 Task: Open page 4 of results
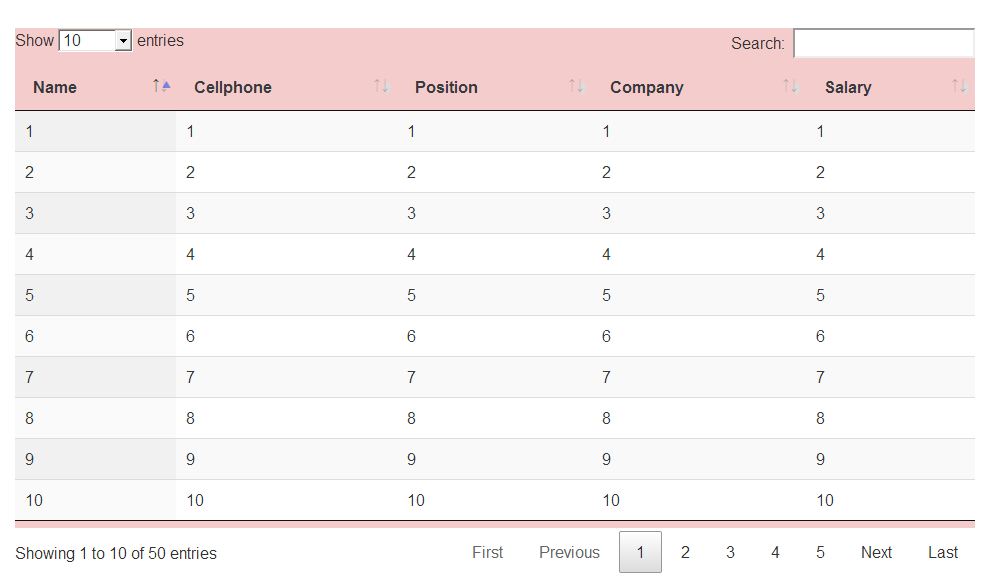775,552
